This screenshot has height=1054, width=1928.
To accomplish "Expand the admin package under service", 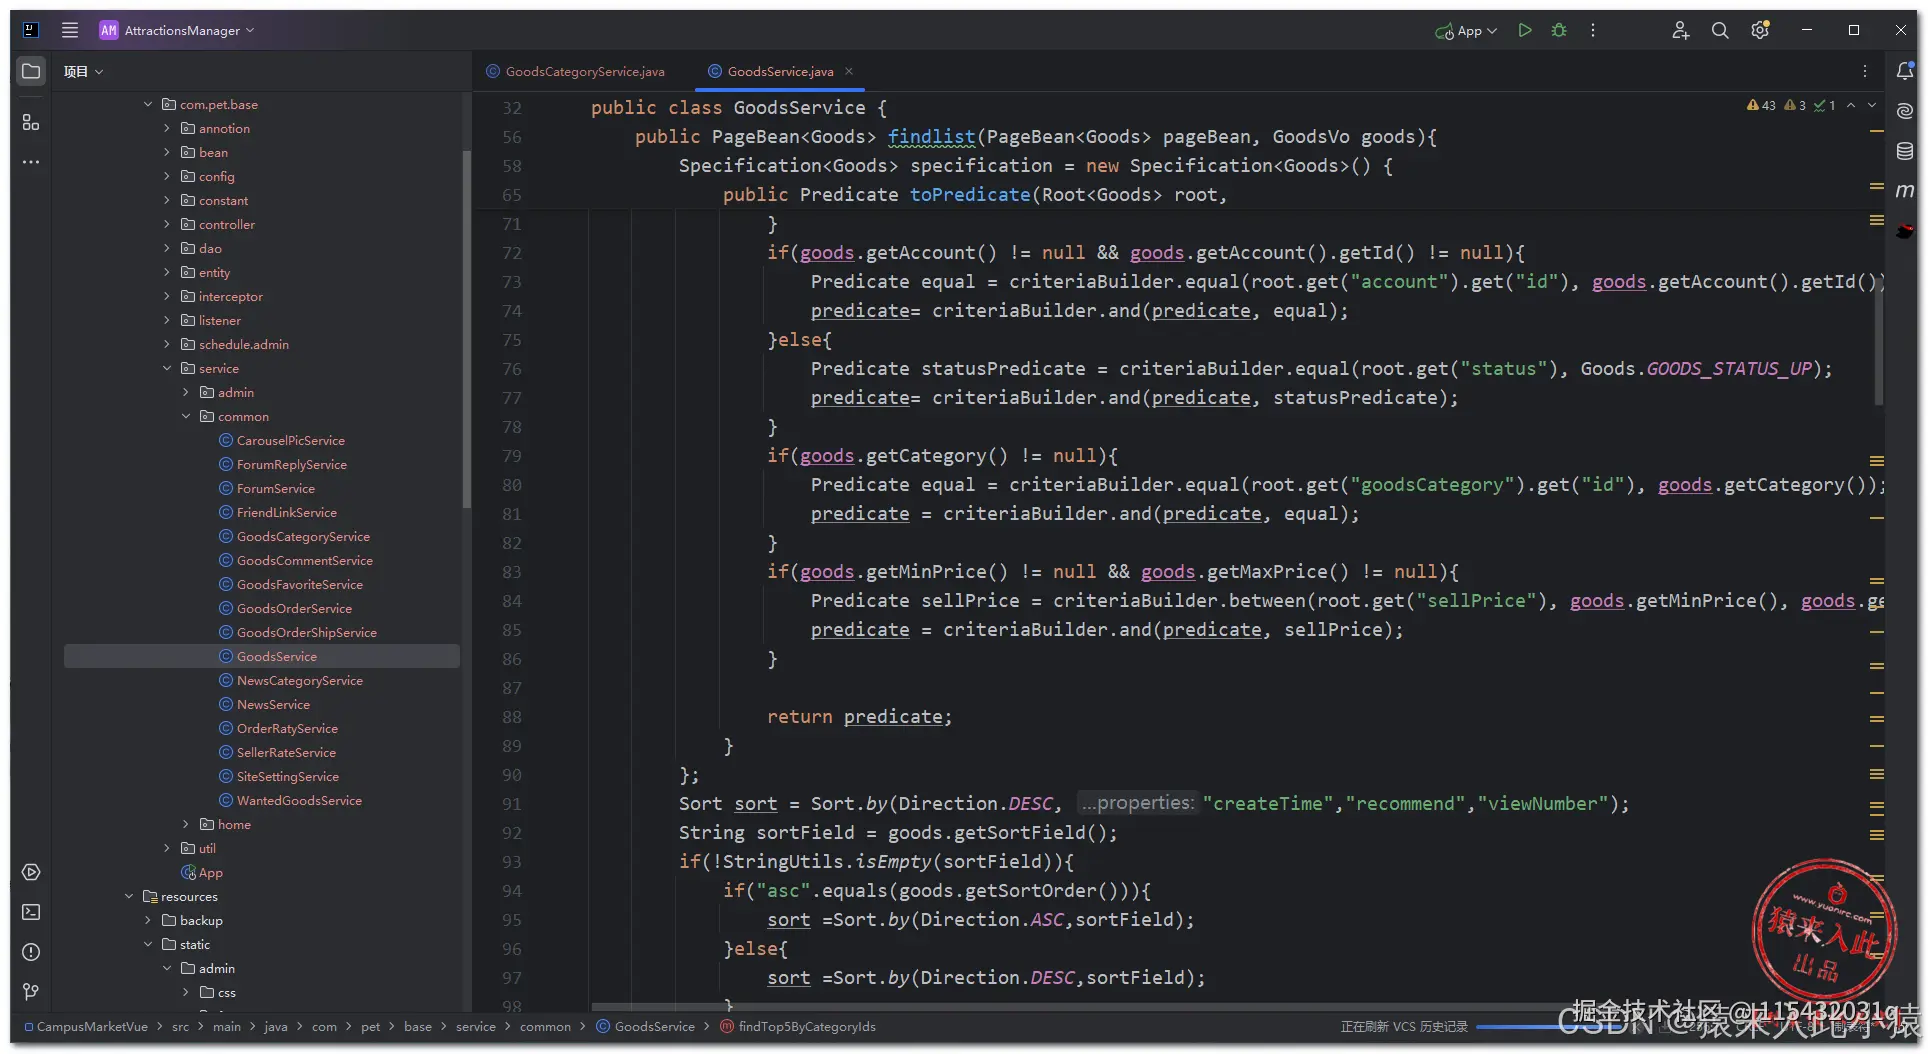I will point(186,392).
